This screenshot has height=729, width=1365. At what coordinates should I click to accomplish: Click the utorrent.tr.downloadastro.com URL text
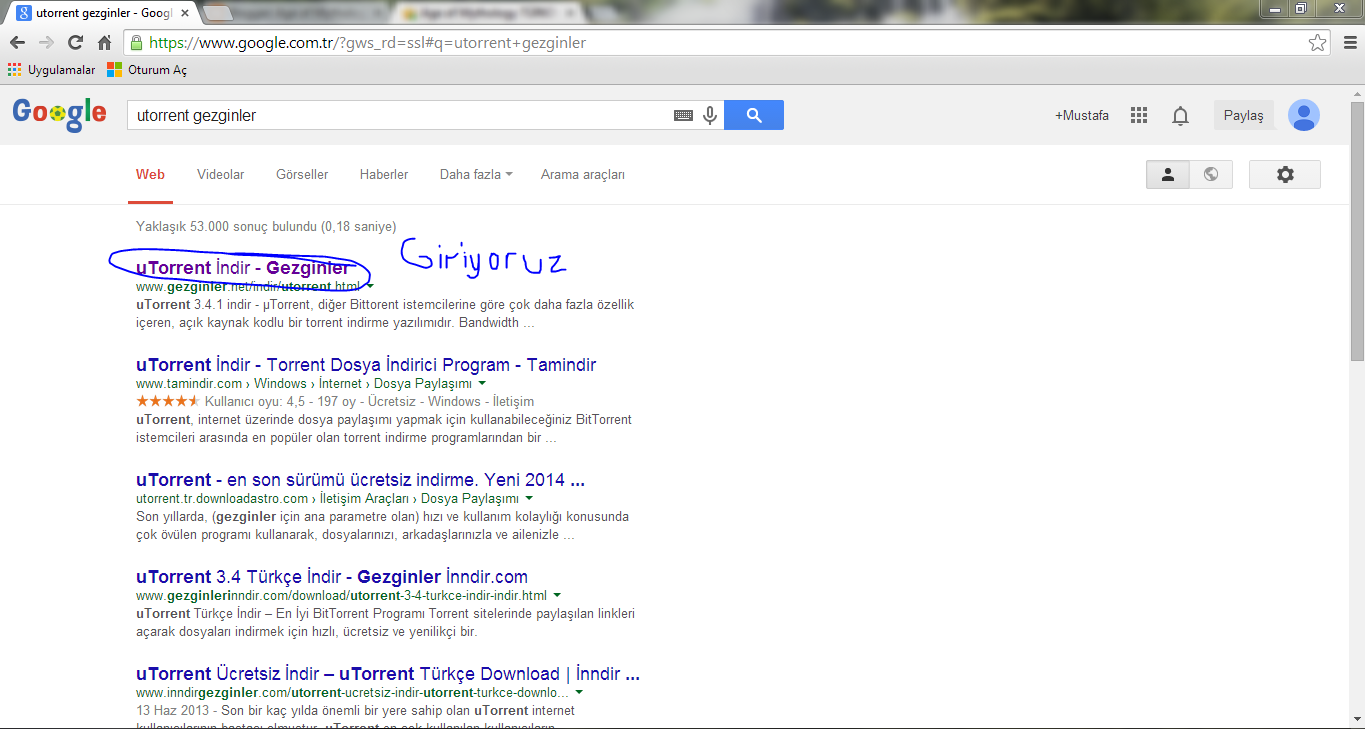point(222,498)
